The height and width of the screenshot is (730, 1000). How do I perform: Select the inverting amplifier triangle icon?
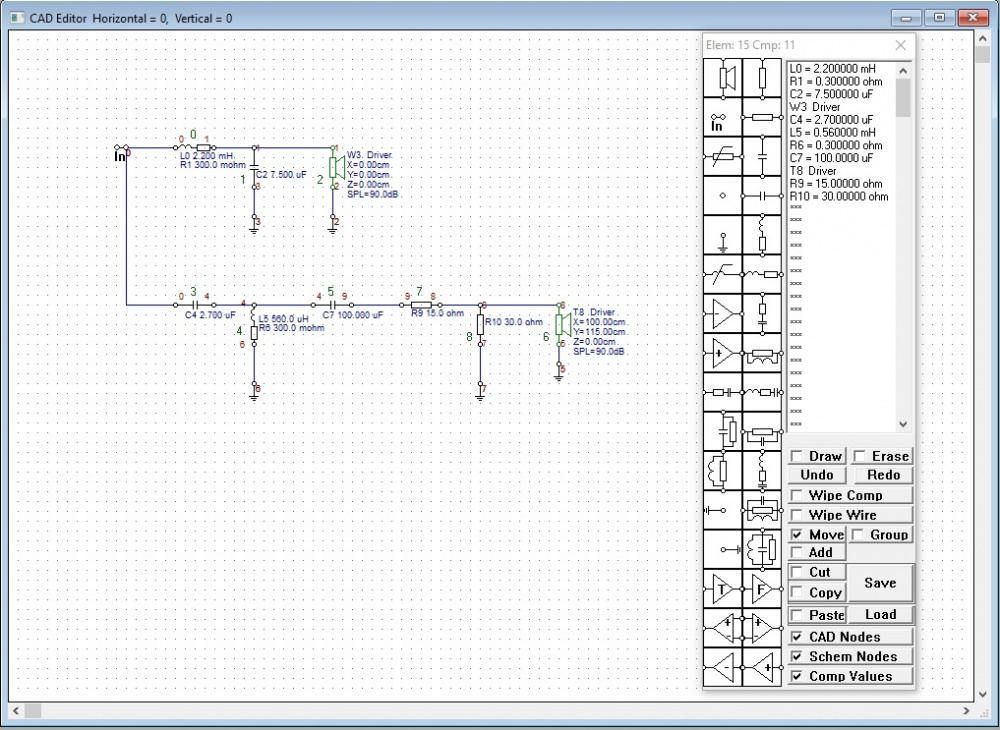pos(723,313)
